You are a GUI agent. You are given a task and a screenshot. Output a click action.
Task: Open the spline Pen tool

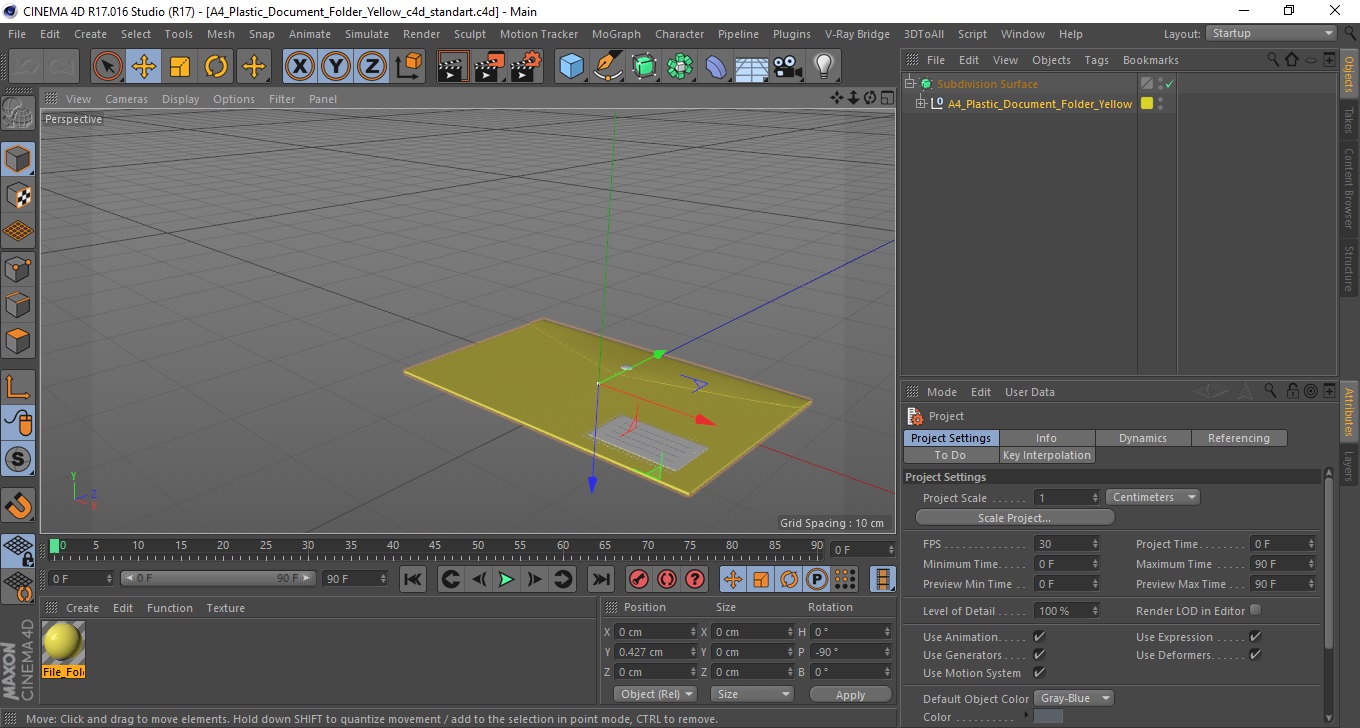pyautogui.click(x=608, y=67)
